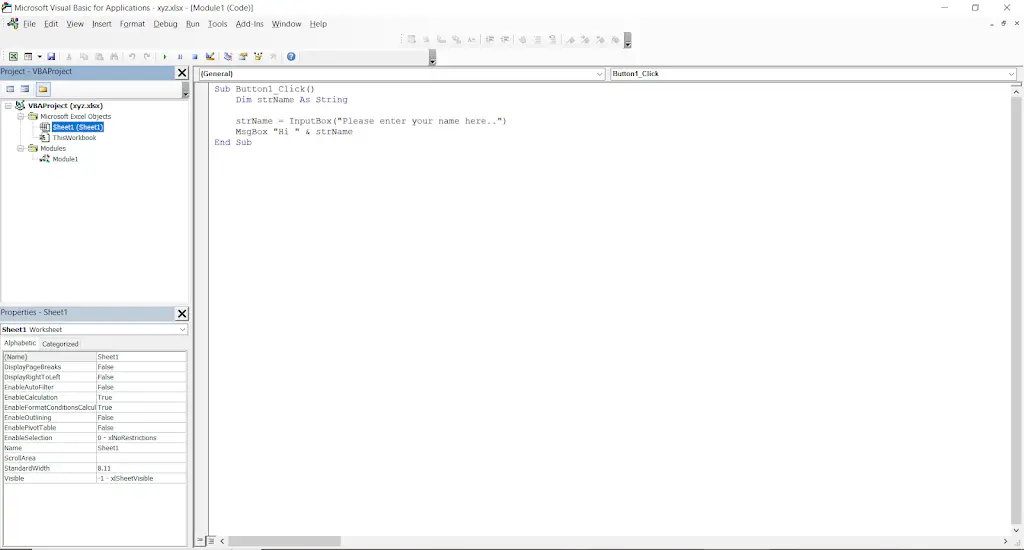Click the Complete Word icon
Screen dimensions: 1024x550
472,40
